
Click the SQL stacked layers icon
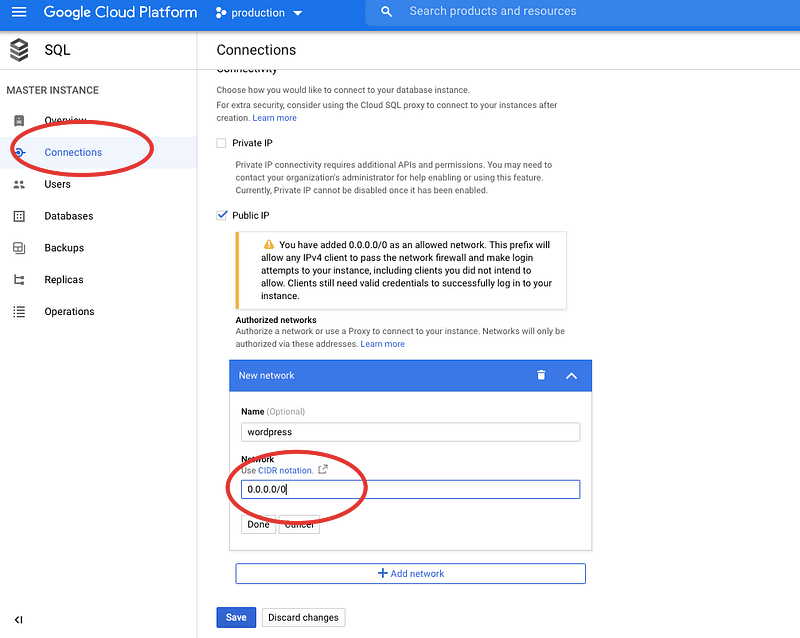tap(19, 50)
